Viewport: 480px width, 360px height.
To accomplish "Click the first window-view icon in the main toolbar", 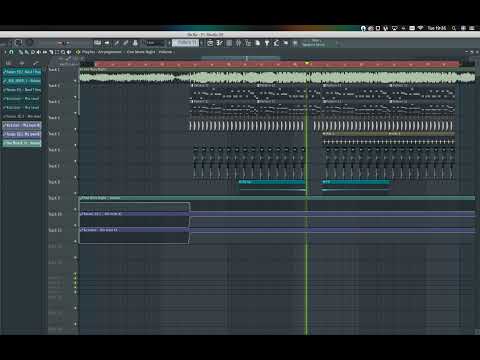I will coord(97,43).
